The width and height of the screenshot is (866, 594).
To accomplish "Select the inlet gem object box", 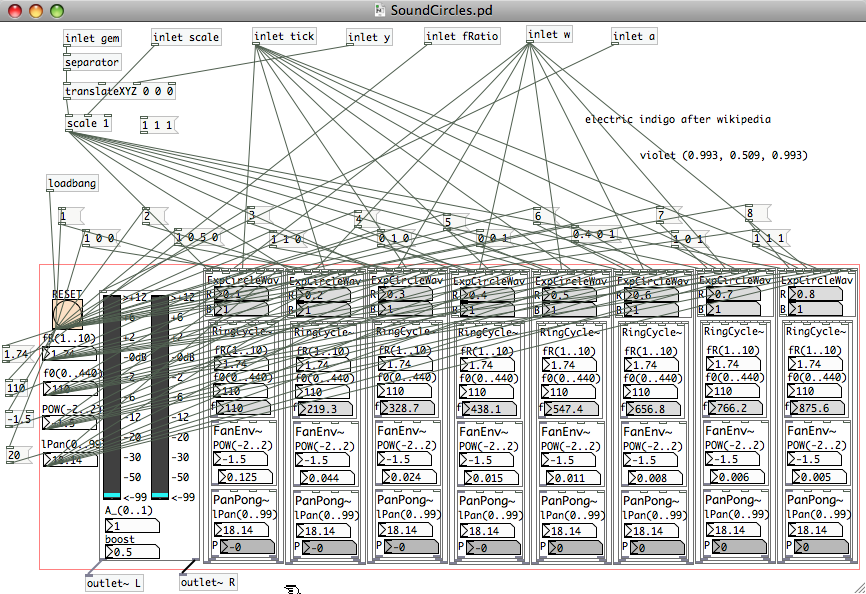I will [93, 39].
